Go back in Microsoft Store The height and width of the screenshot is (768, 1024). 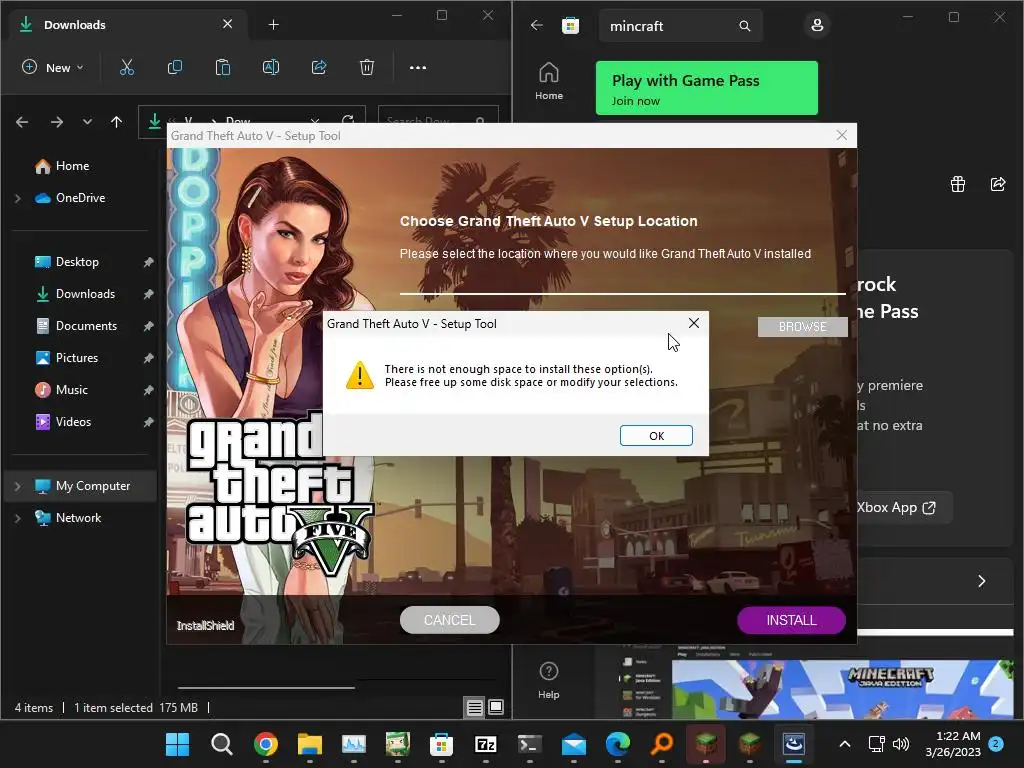tap(537, 25)
